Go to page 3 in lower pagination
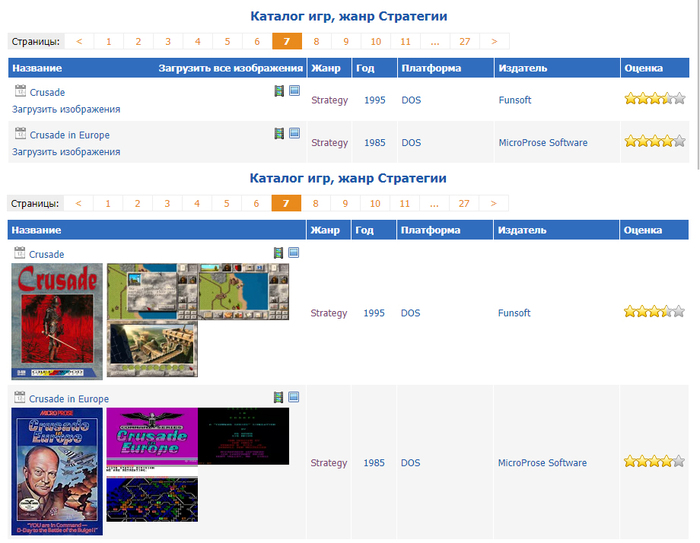The height and width of the screenshot is (543, 700). tap(167, 204)
